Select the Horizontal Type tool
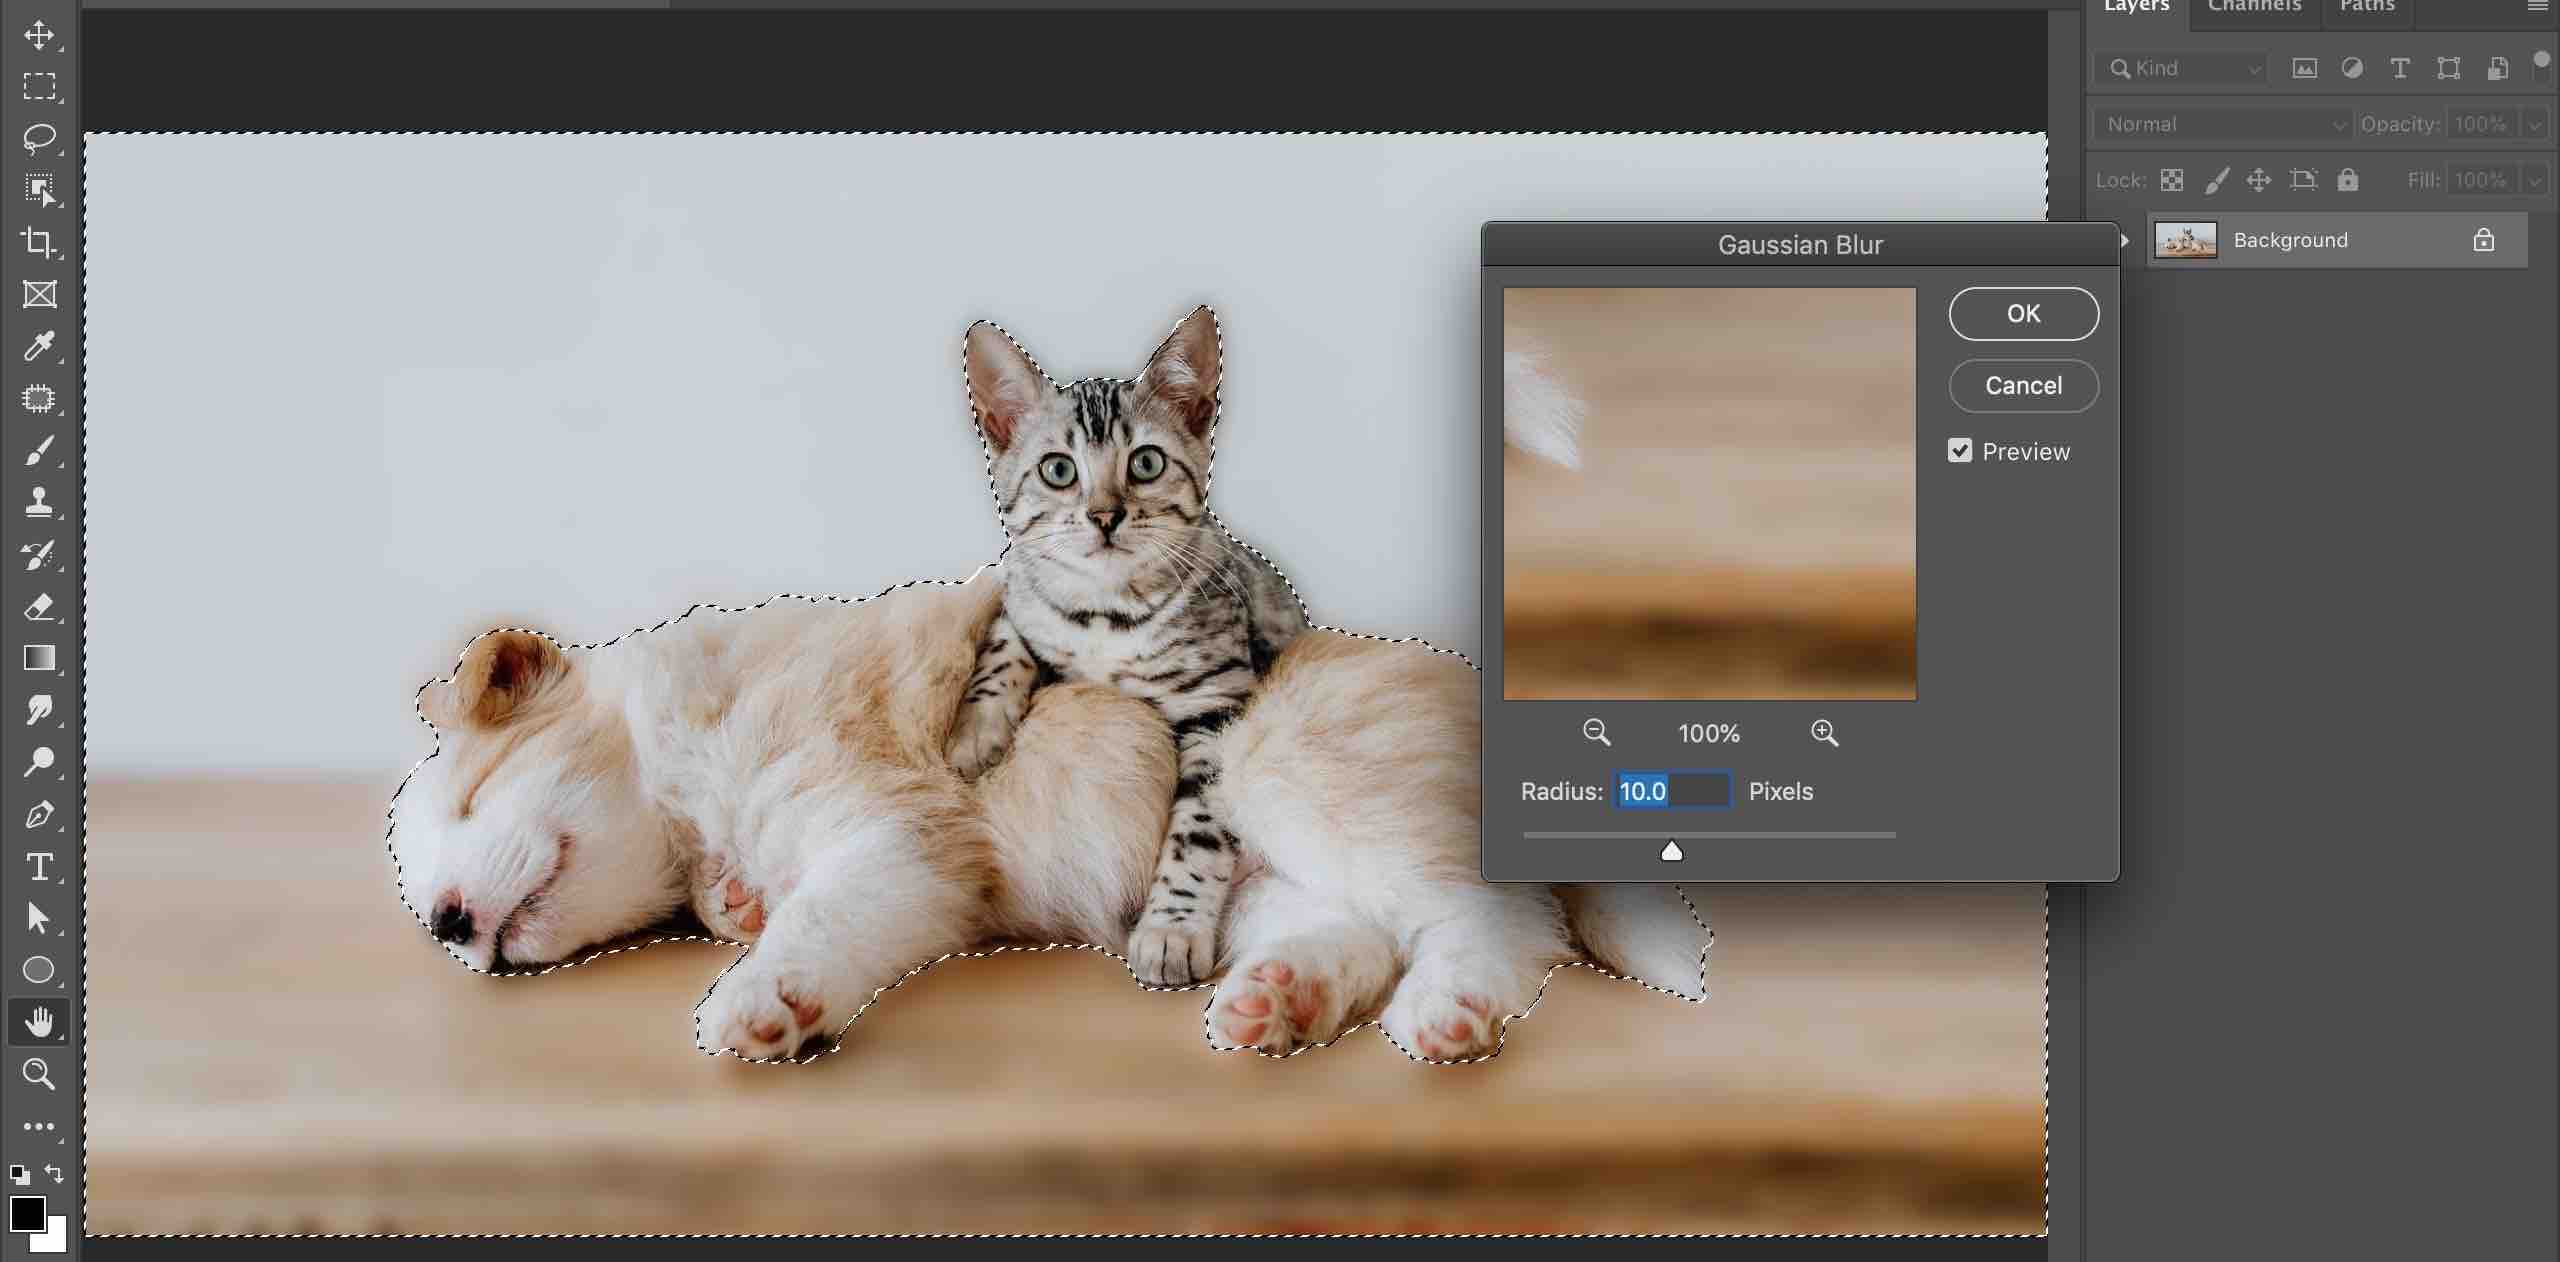The width and height of the screenshot is (2560, 1262). tap(39, 866)
